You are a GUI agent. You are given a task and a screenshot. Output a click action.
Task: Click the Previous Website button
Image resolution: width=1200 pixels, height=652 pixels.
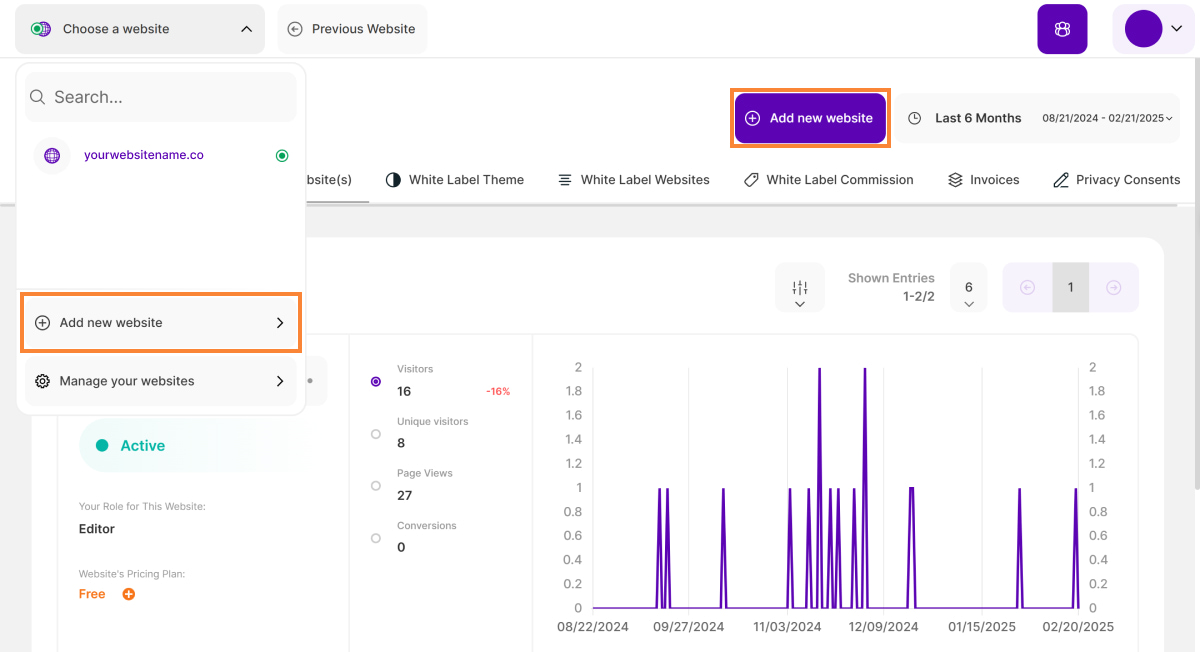(352, 29)
